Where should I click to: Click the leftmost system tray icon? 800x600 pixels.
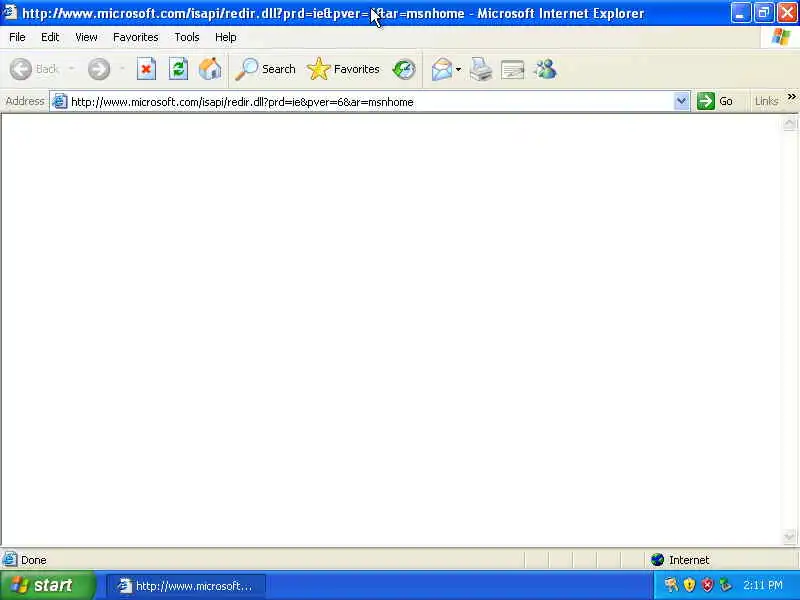pyautogui.click(x=671, y=585)
